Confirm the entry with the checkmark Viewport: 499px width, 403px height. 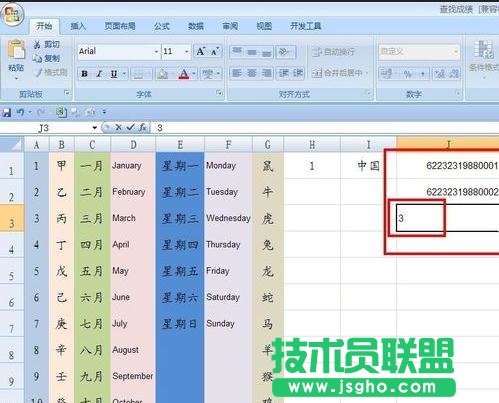click(131, 127)
